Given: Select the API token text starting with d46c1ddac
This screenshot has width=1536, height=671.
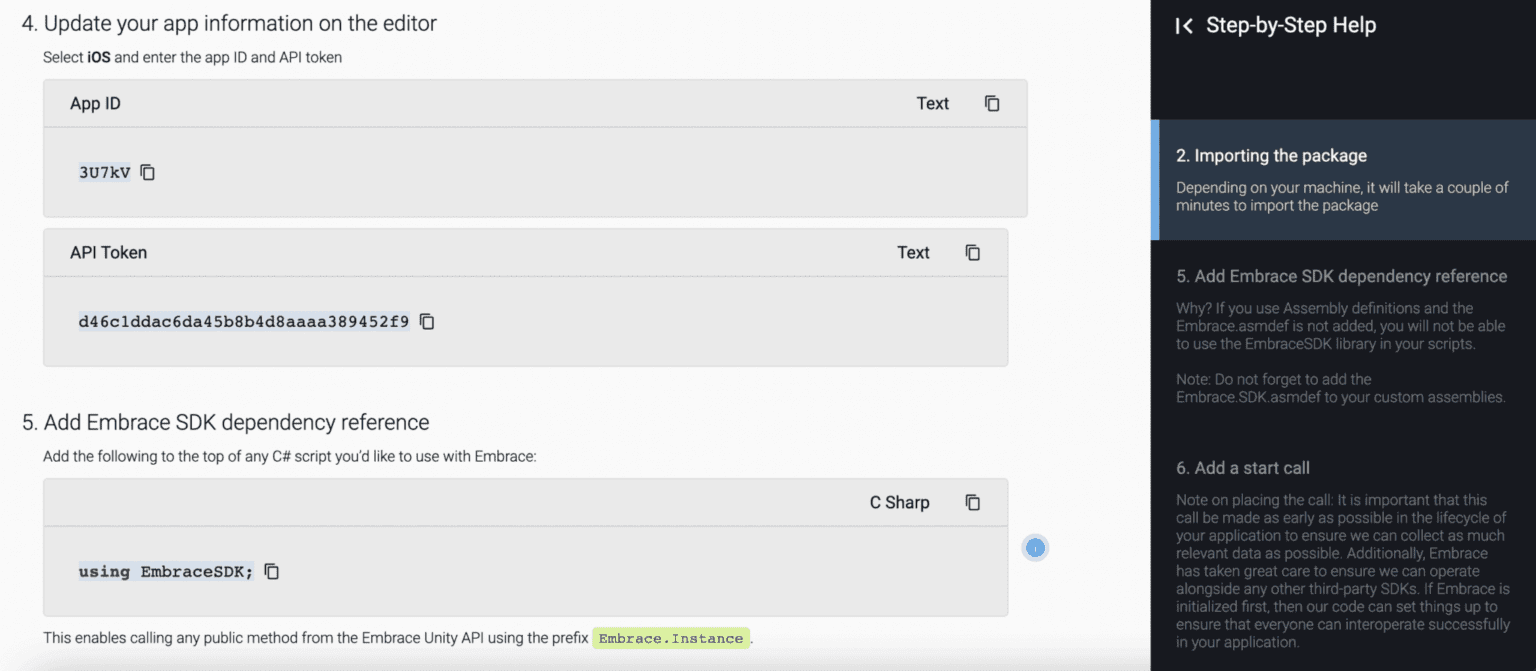Looking at the screenshot, I should pos(244,321).
